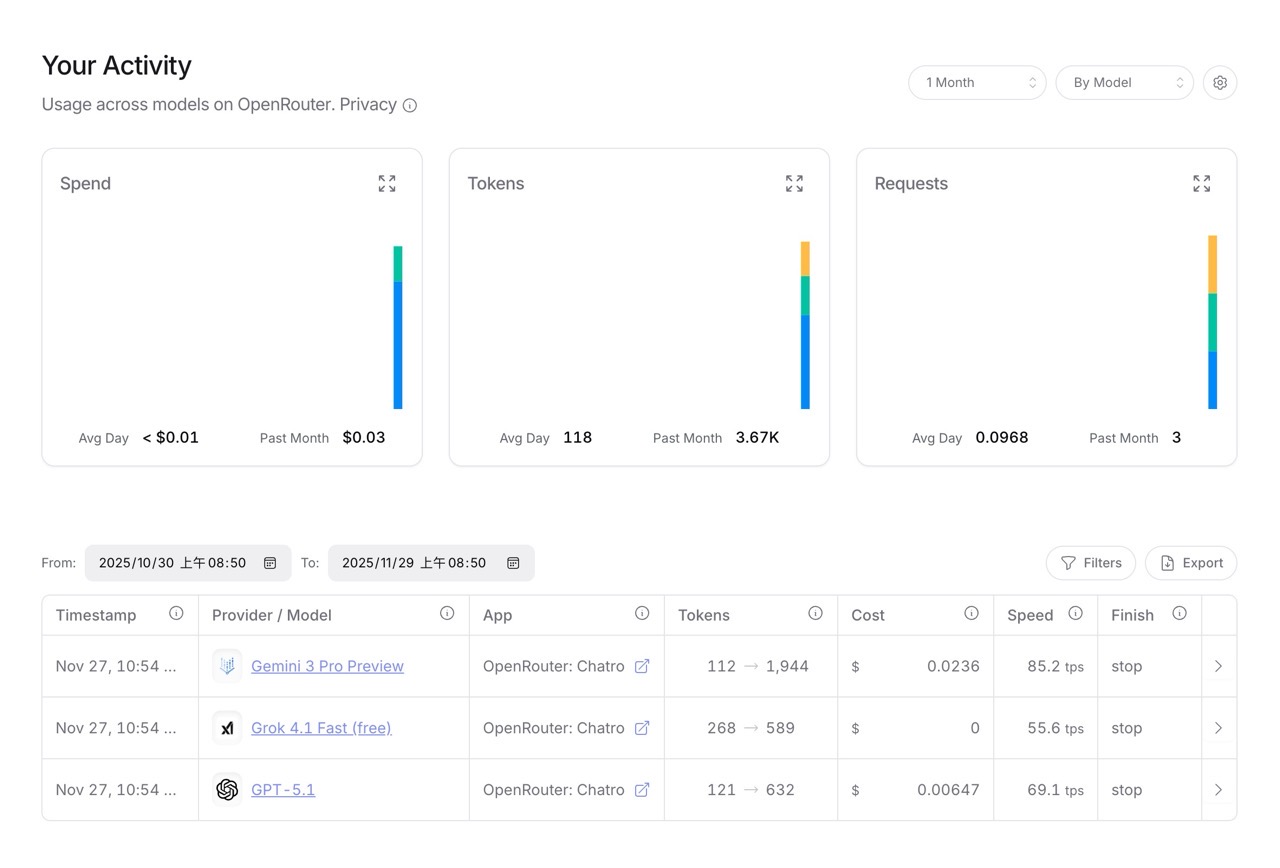Image resolution: width=1280 pixels, height=868 pixels.
Task: Open calendar picker in From date field
Action: (x=270, y=563)
